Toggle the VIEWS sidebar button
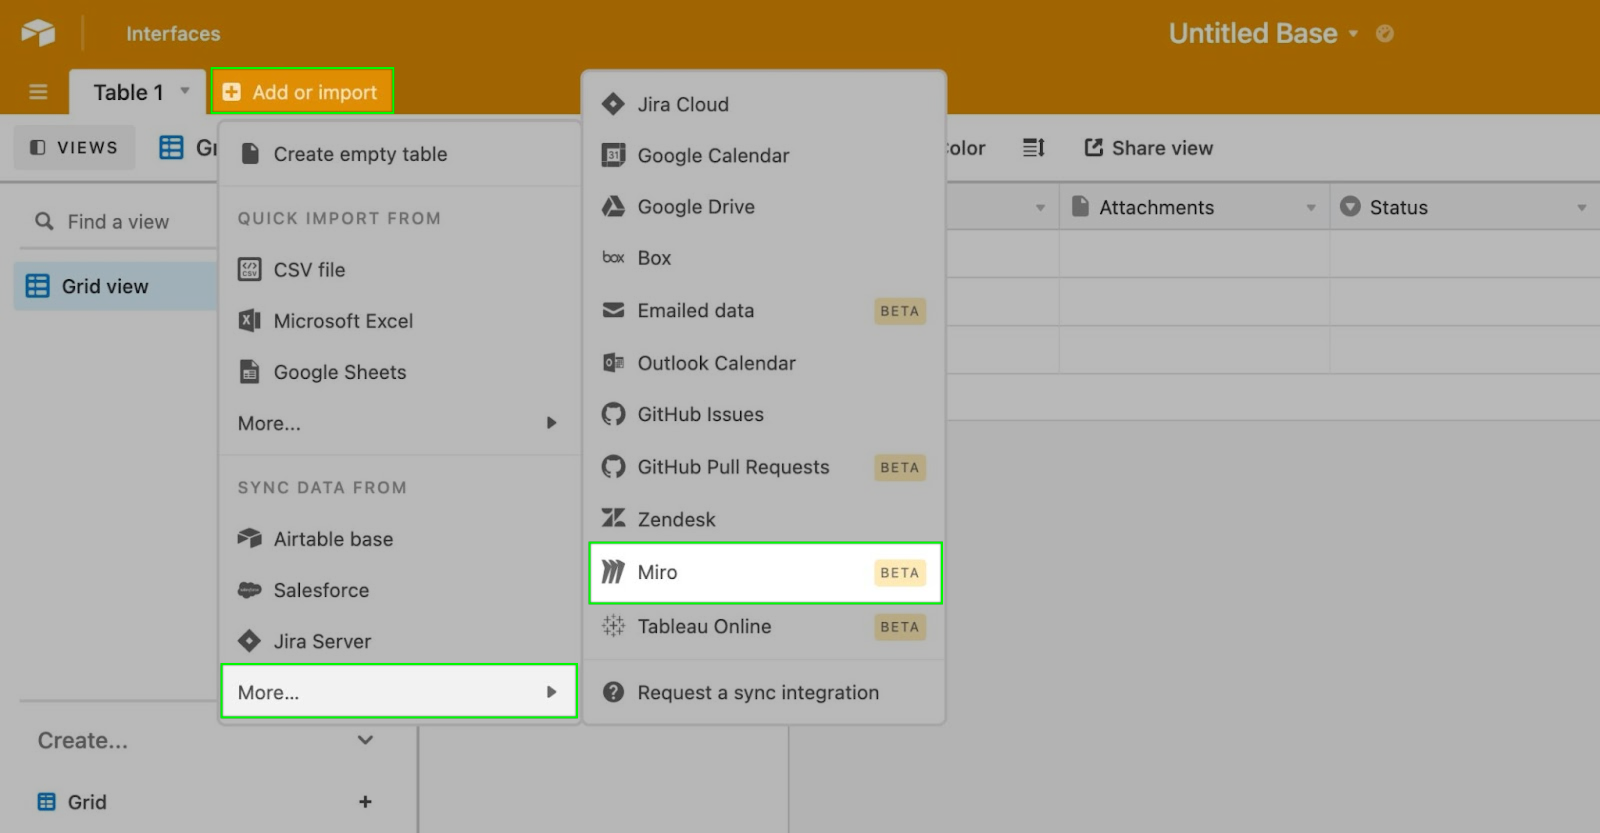The height and width of the screenshot is (833, 1600). tap(74, 147)
